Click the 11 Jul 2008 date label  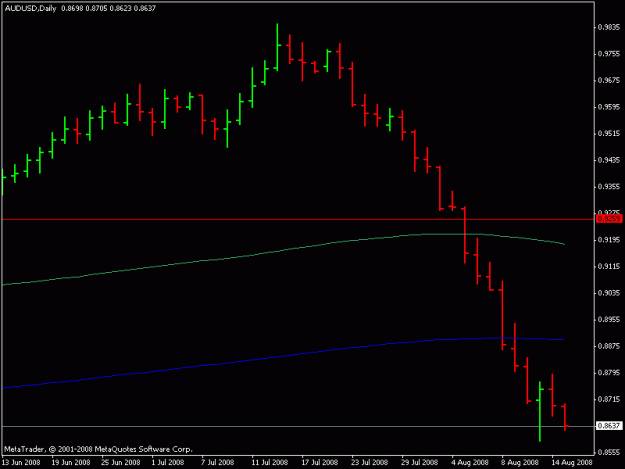270,463
